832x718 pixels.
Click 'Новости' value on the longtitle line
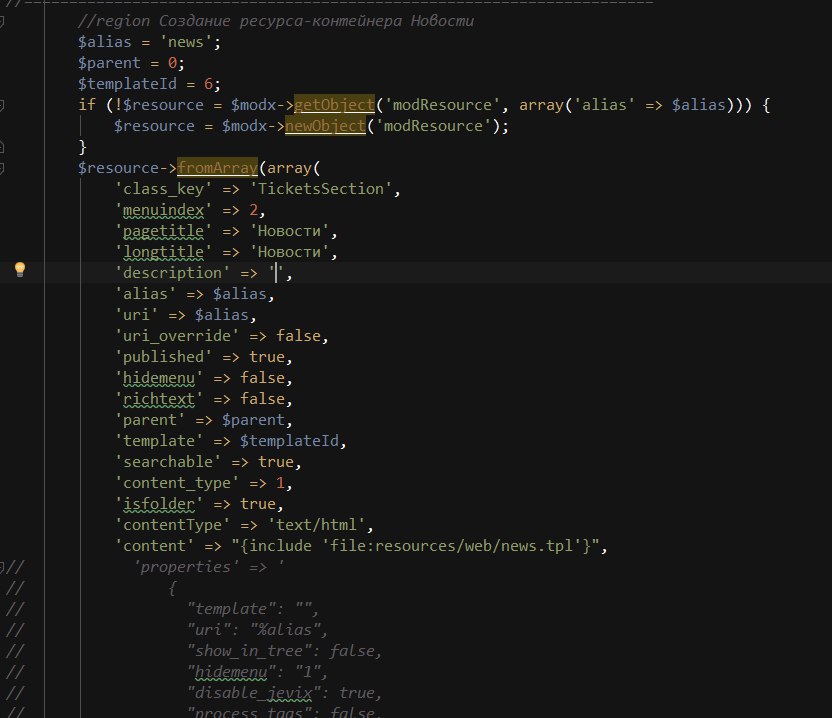[x=289, y=252]
